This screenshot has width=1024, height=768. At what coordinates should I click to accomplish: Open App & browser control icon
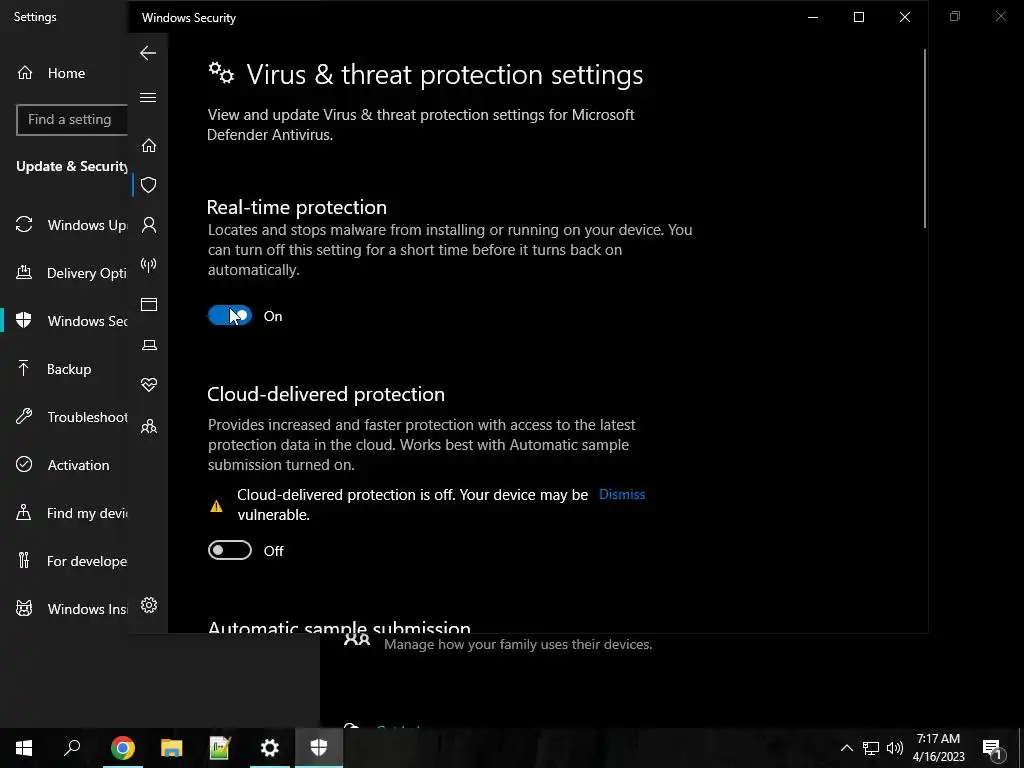tap(149, 305)
